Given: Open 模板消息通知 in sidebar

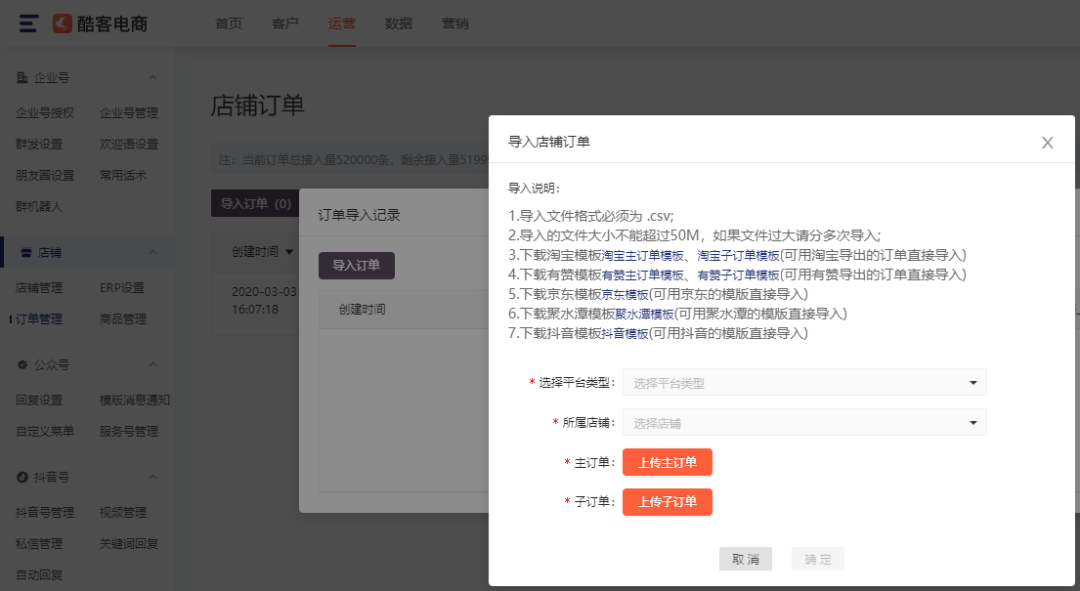Looking at the screenshot, I should (134, 400).
